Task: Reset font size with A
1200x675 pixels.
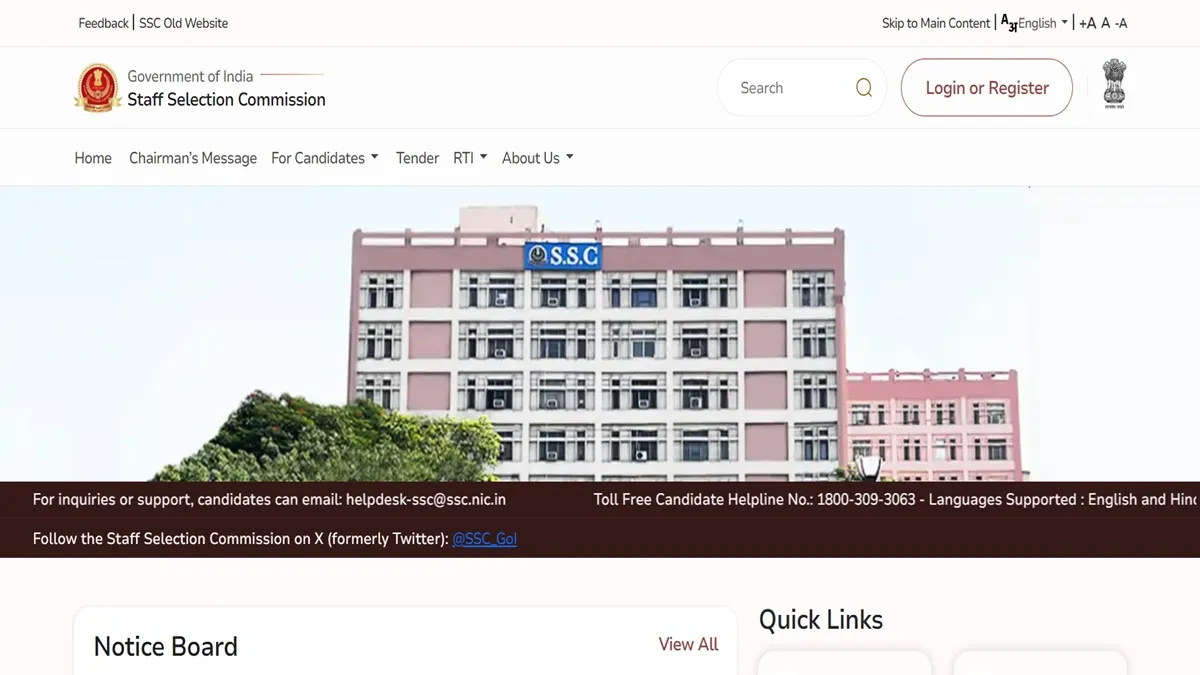Action: tap(1106, 23)
